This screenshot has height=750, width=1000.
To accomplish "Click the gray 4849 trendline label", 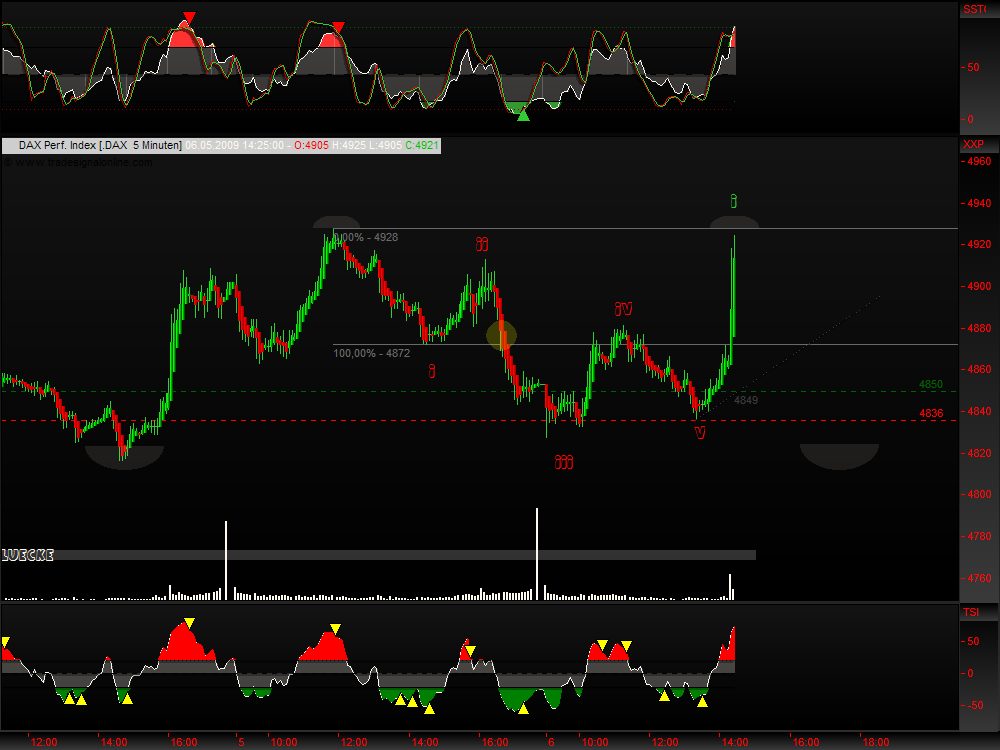I will coord(746,400).
